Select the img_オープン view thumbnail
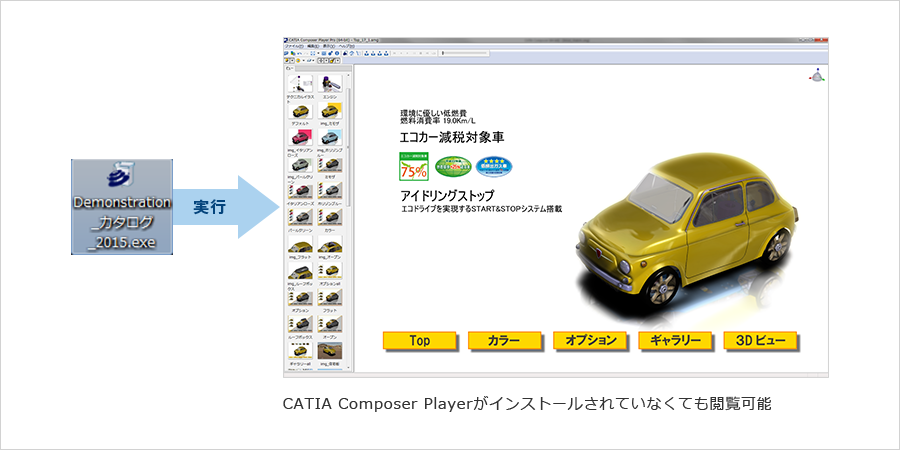 pyautogui.click(x=330, y=245)
